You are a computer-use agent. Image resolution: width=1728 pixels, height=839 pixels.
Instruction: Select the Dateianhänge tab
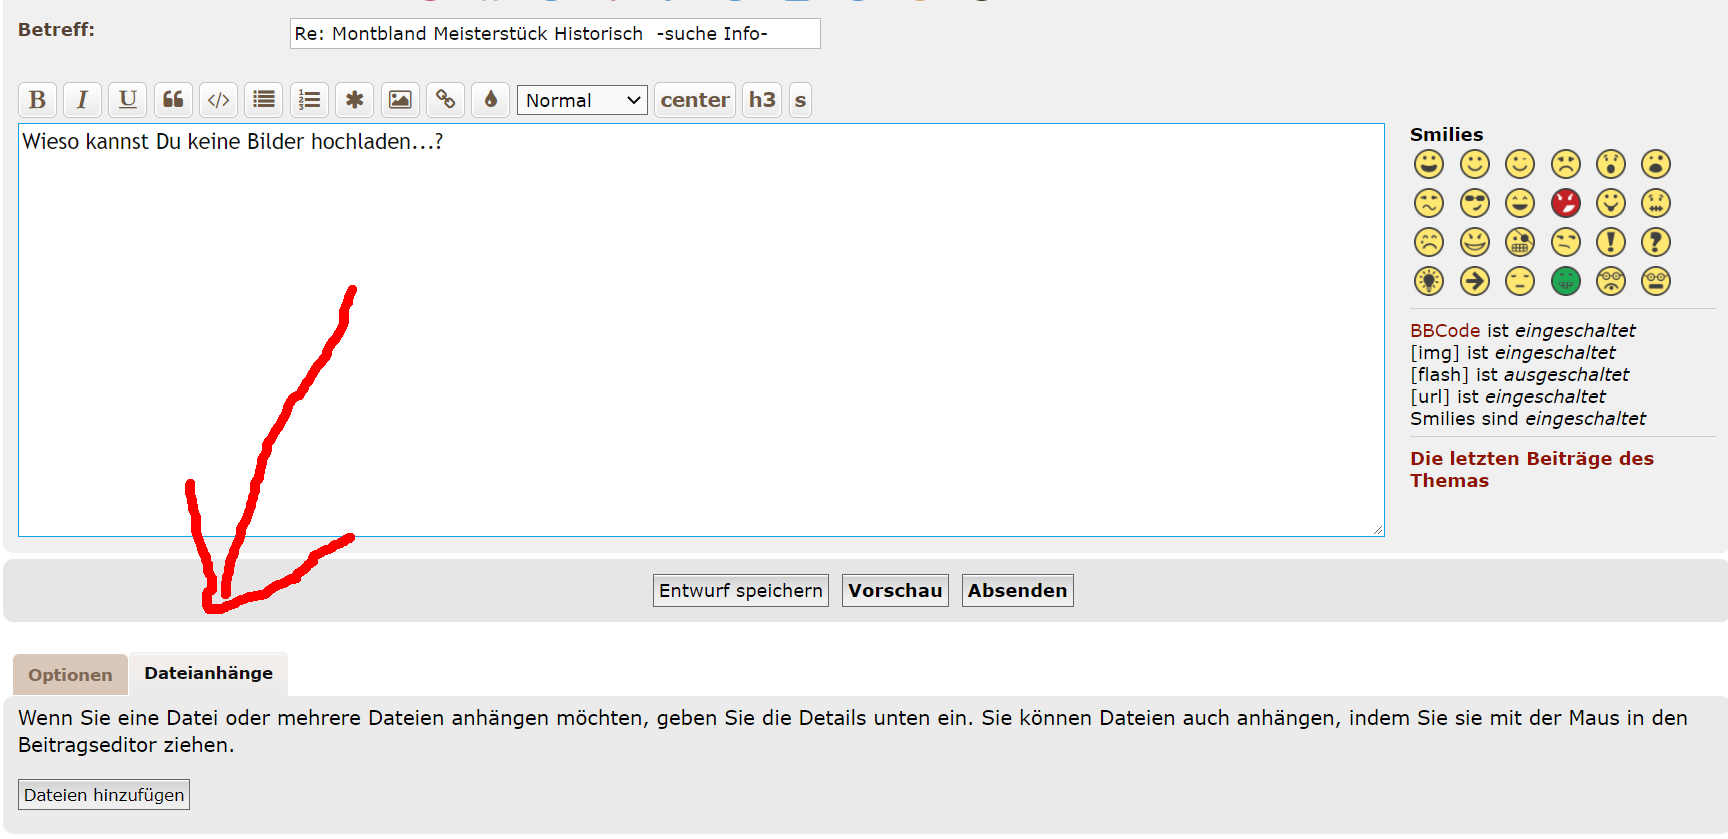pos(208,673)
